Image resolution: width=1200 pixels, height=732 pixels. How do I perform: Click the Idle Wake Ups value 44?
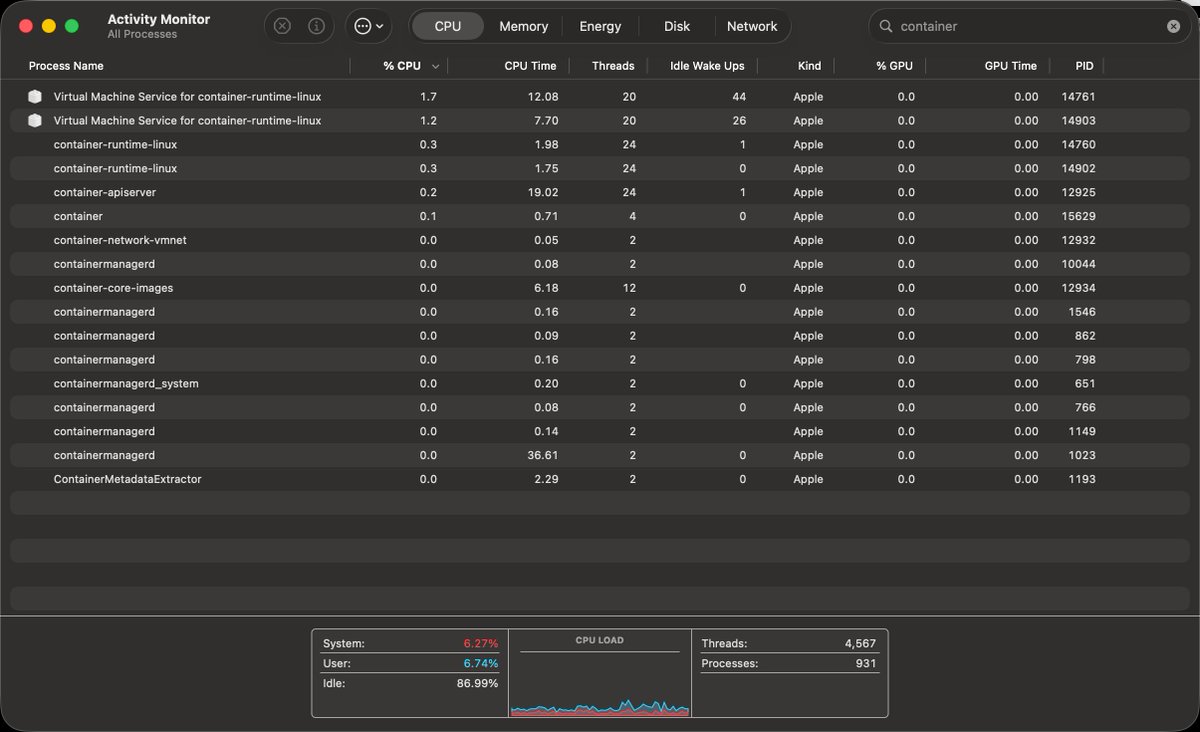click(x=739, y=97)
